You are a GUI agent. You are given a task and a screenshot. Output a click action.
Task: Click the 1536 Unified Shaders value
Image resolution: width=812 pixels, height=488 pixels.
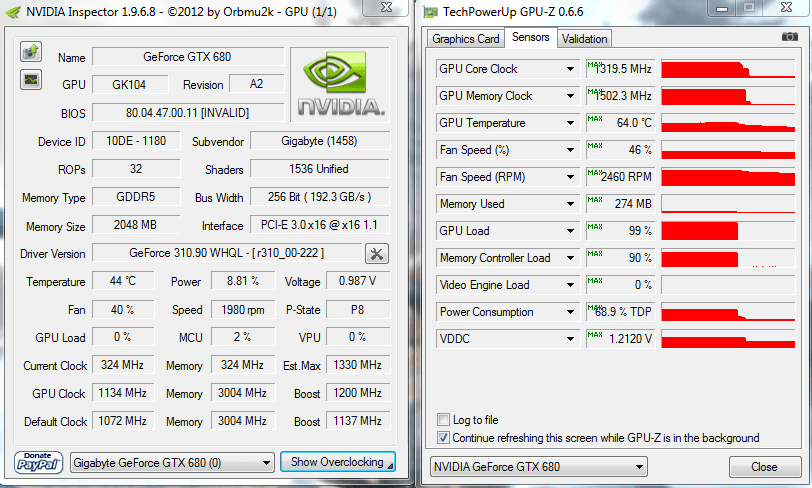[x=320, y=169]
